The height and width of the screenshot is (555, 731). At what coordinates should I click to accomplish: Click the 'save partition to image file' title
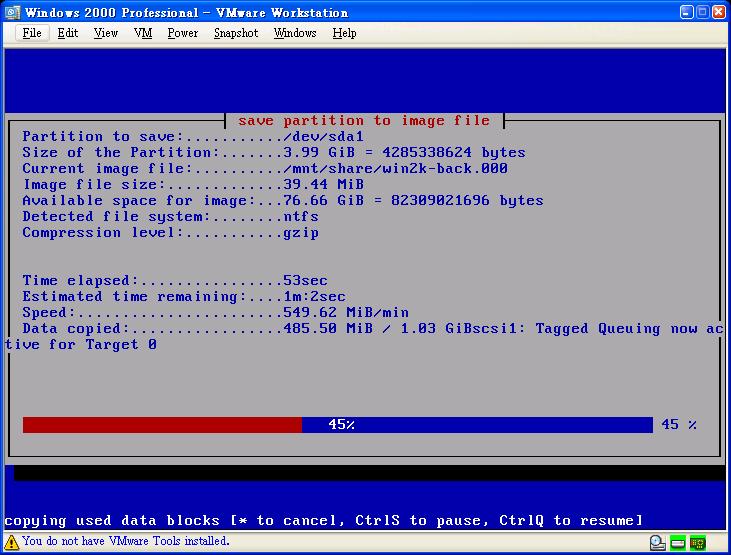364,121
